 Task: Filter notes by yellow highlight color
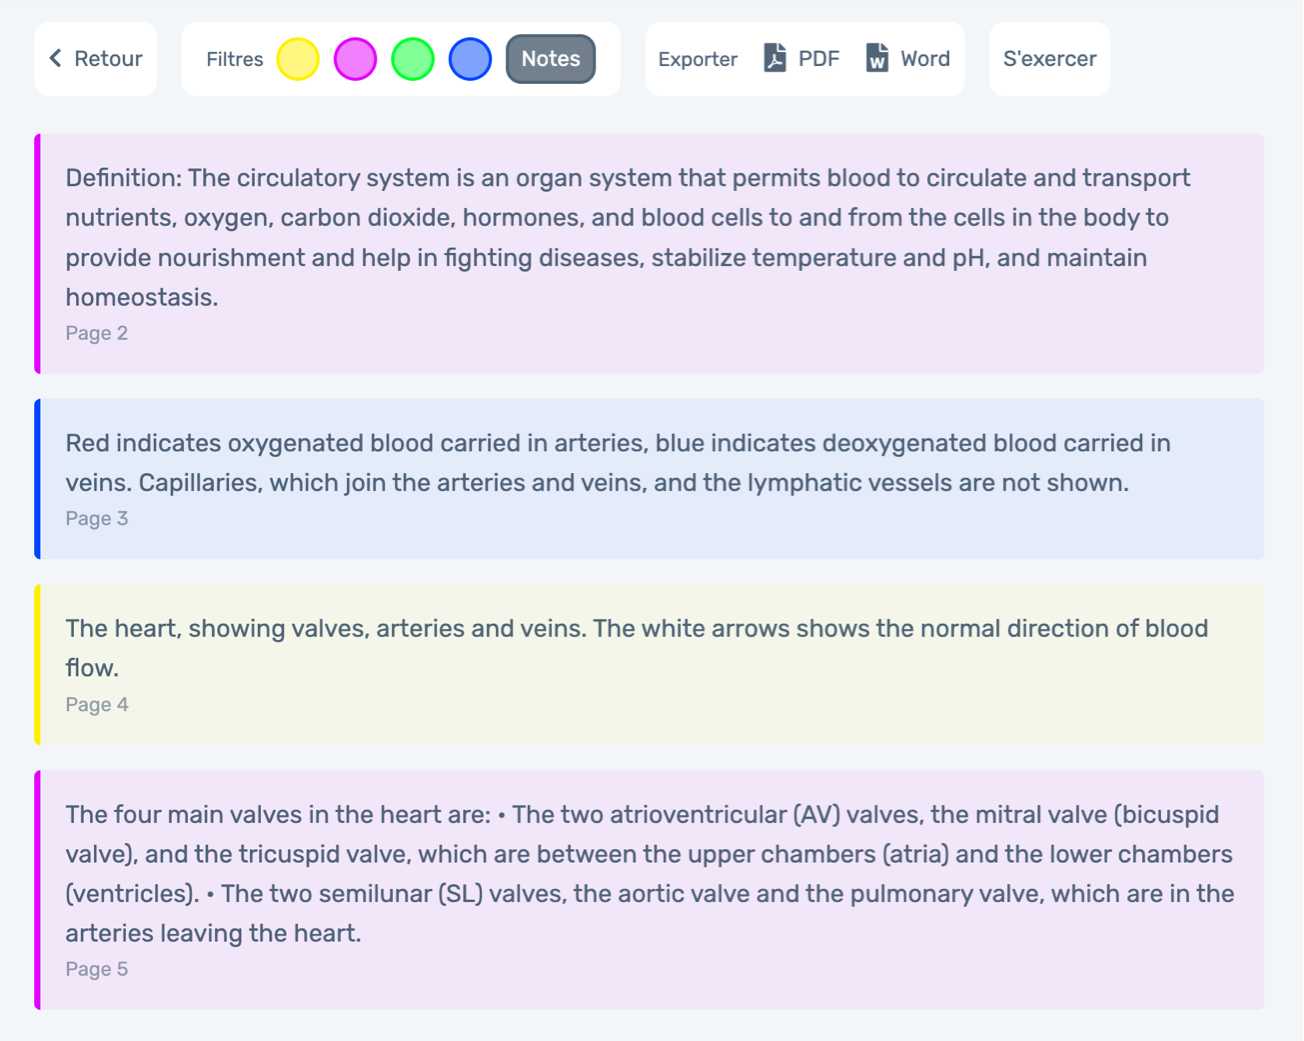click(298, 59)
